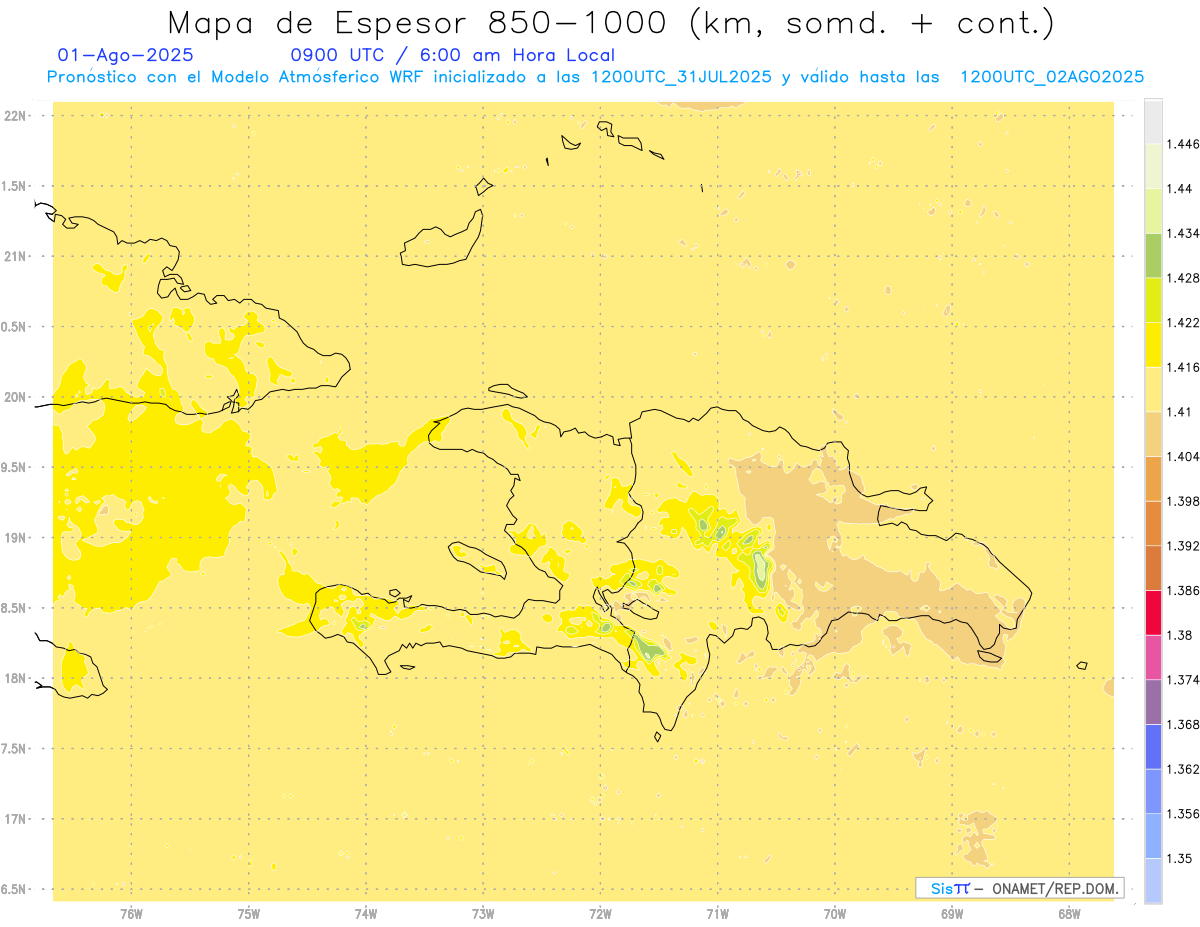The width and height of the screenshot is (1200, 927).
Task: Click the 18N latitude label
Action: 13,679
